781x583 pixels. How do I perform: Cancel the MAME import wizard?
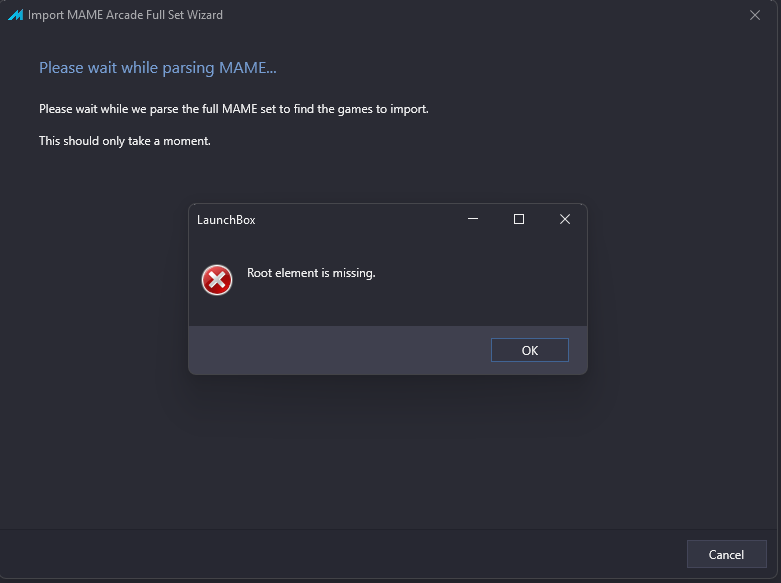click(x=726, y=555)
